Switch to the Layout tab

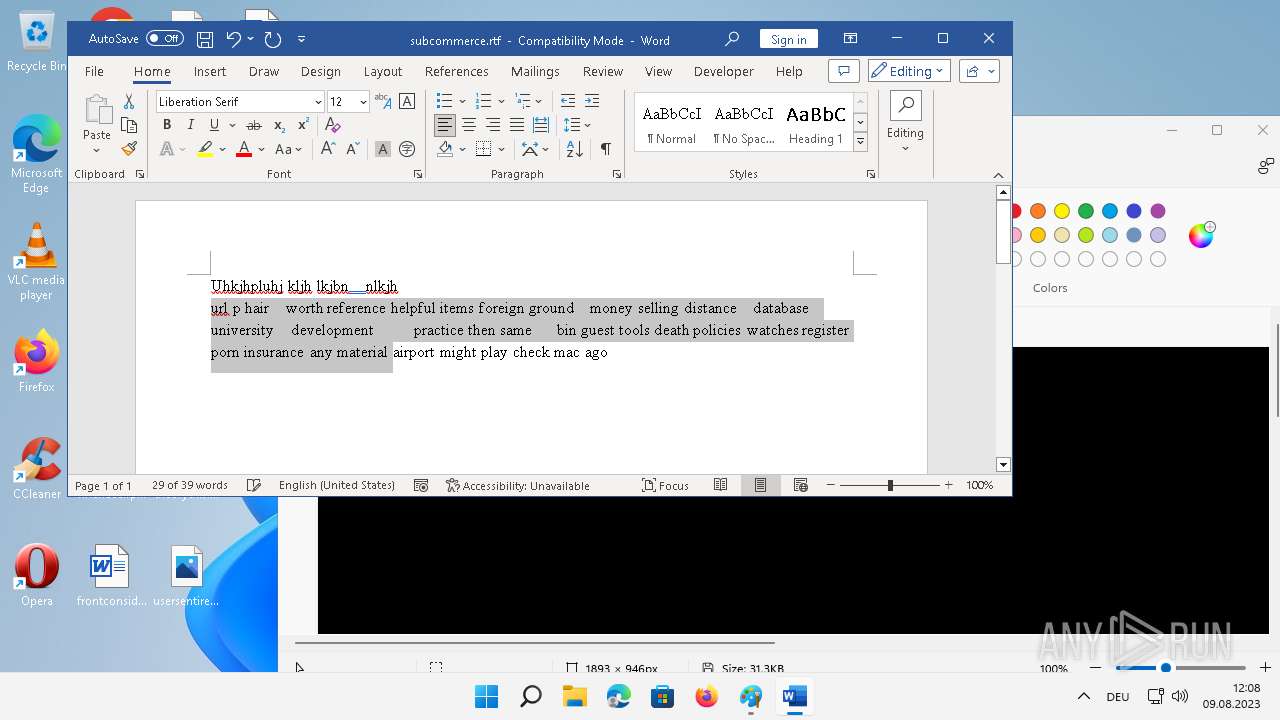[383, 71]
